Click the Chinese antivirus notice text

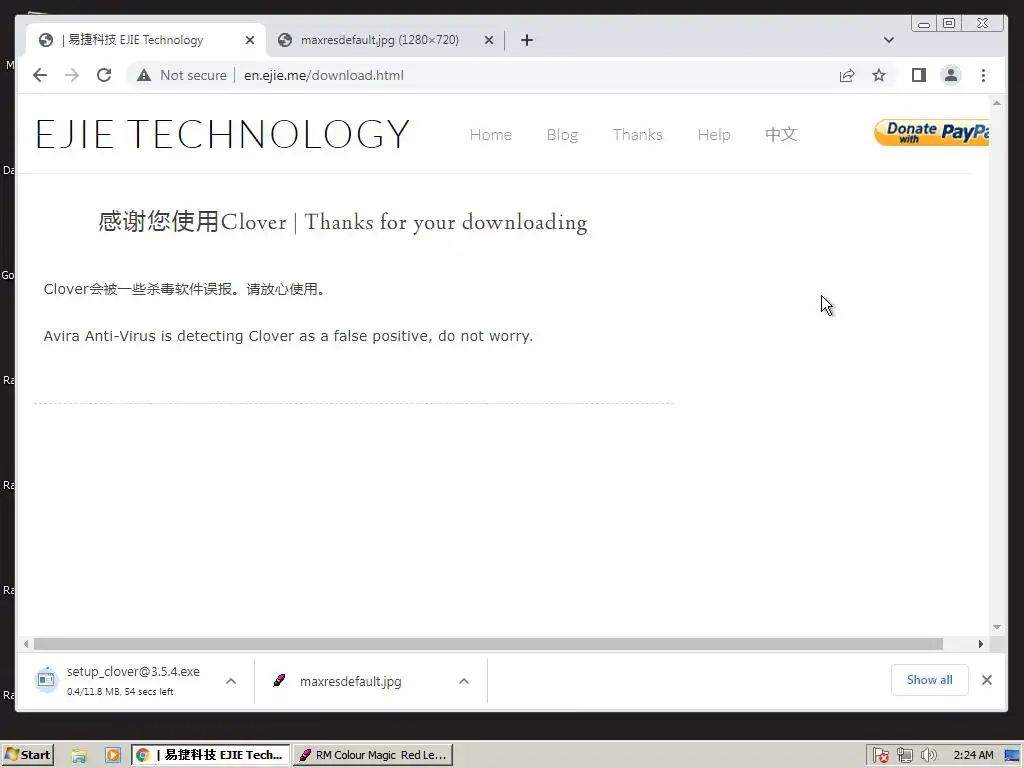pos(184,289)
